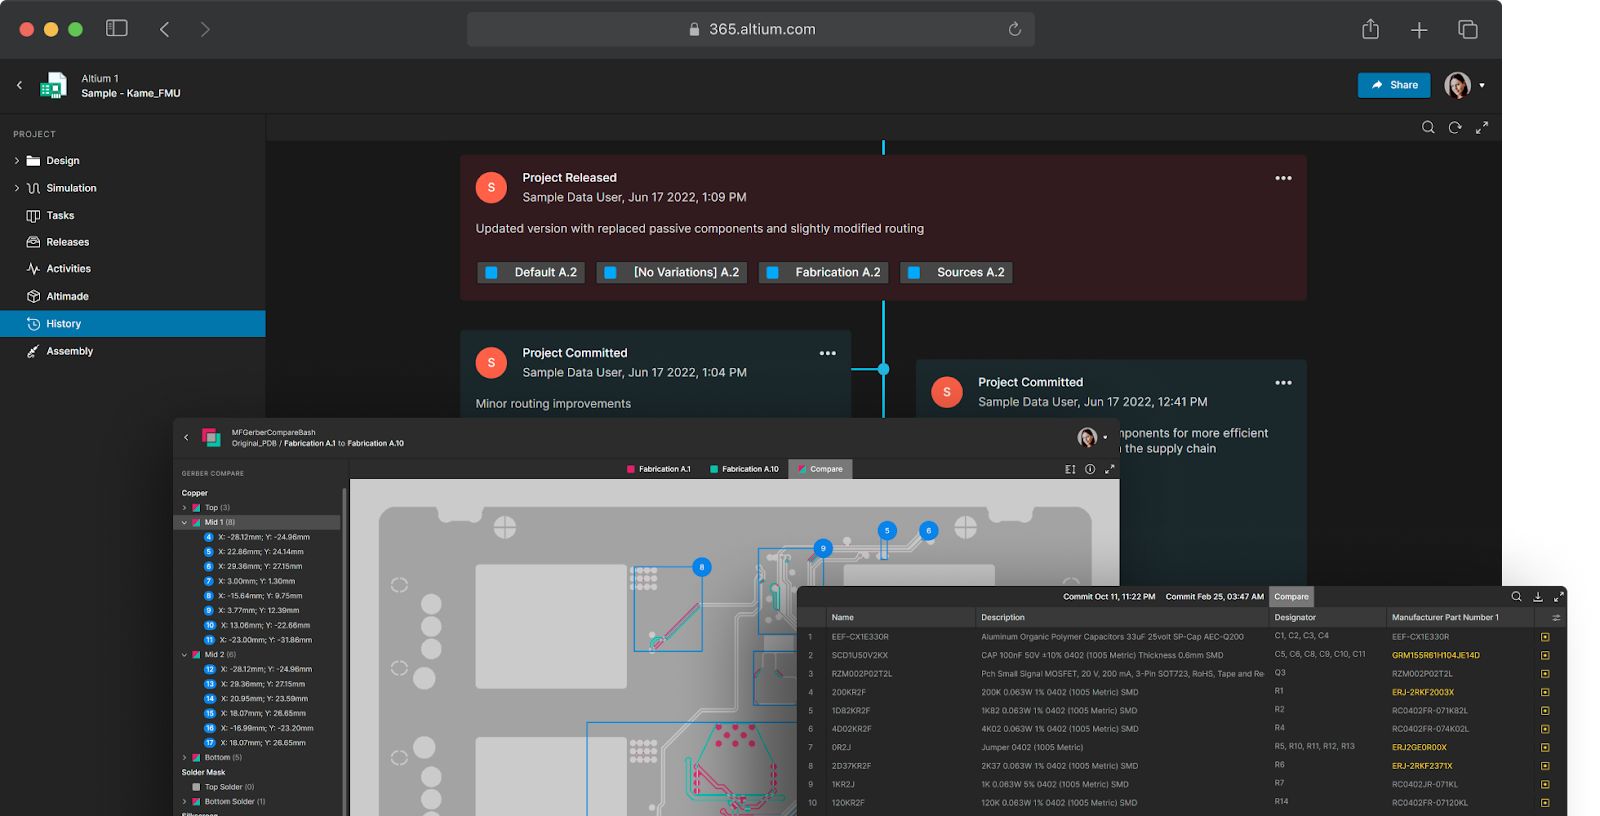1600x816 pixels.
Task: Toggle the Top Solder layer checkbox
Action: (196, 787)
